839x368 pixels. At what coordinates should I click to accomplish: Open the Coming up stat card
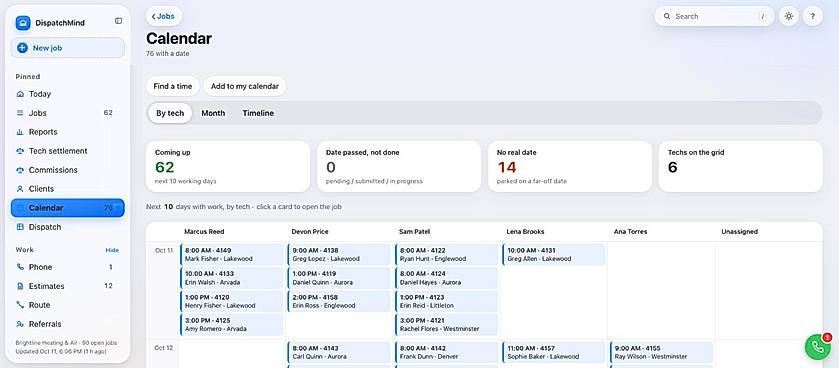pos(228,166)
